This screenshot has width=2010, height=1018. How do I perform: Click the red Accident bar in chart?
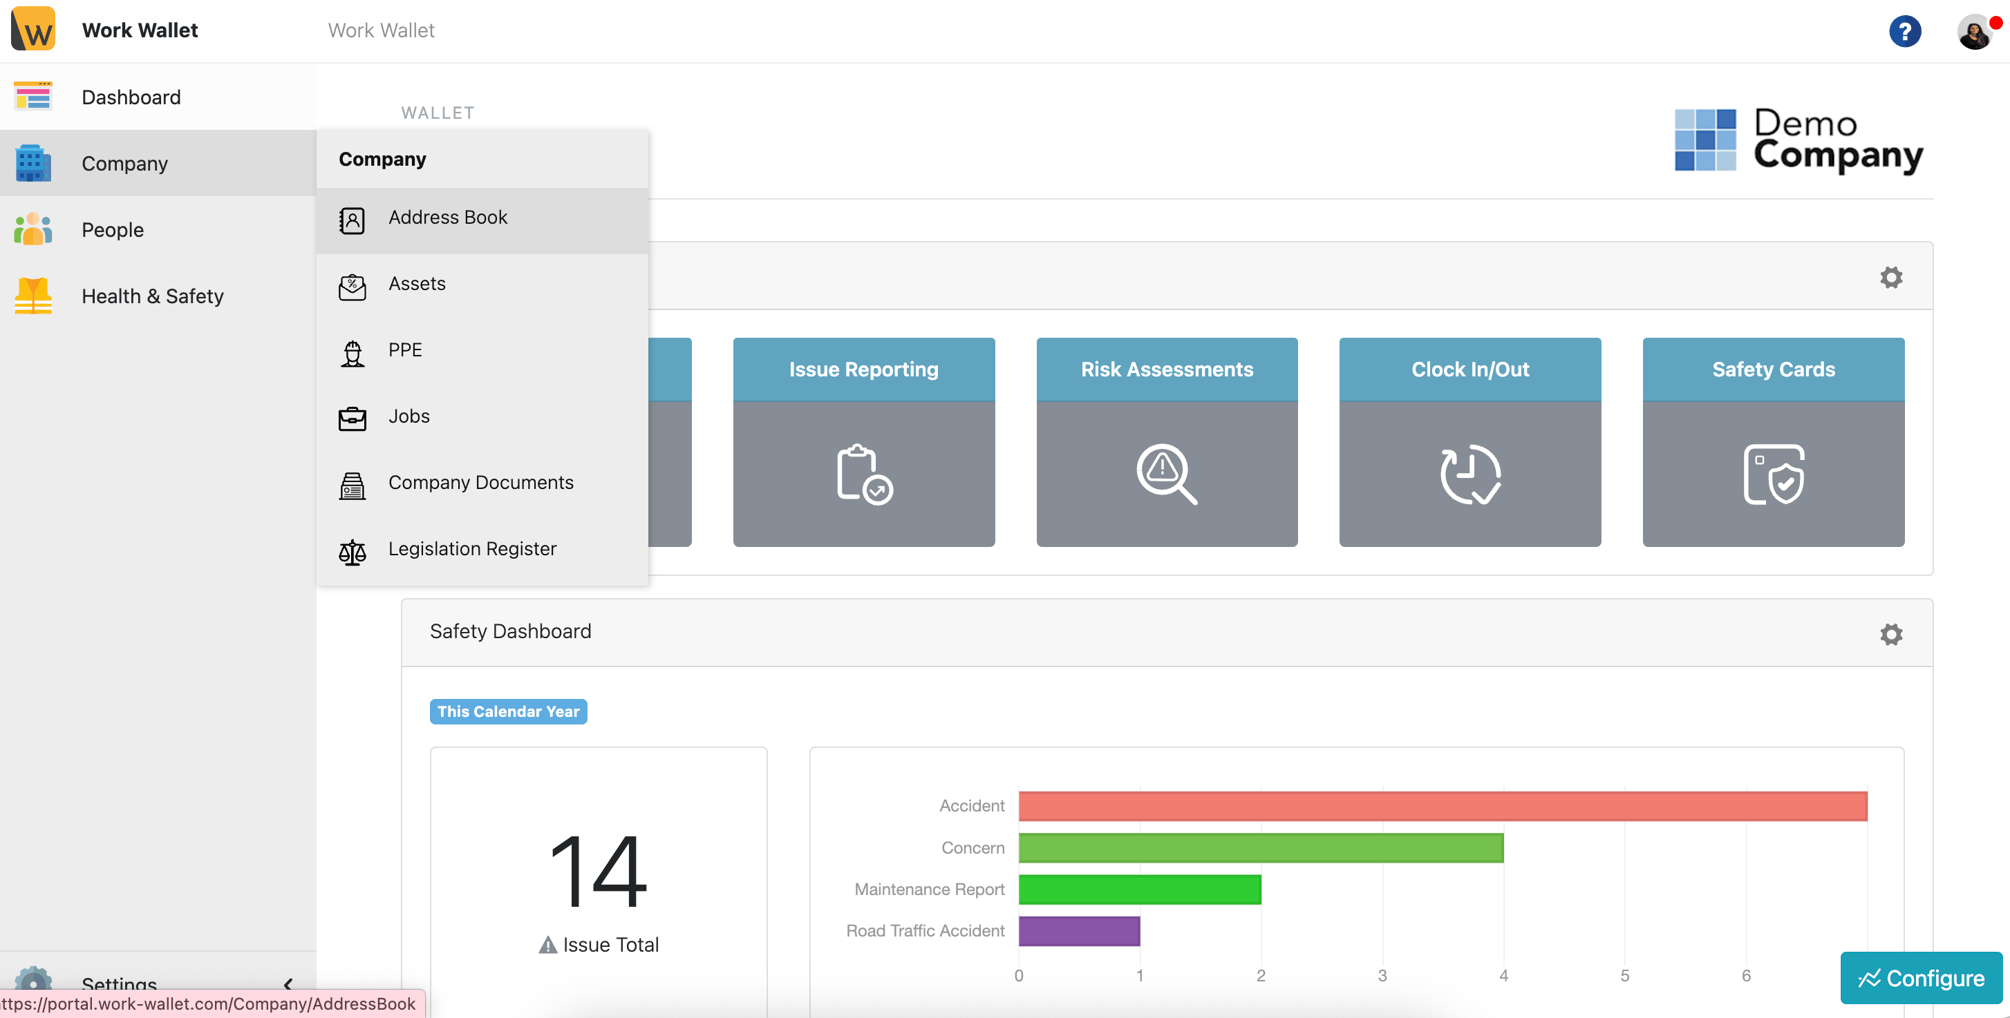[1441, 806]
